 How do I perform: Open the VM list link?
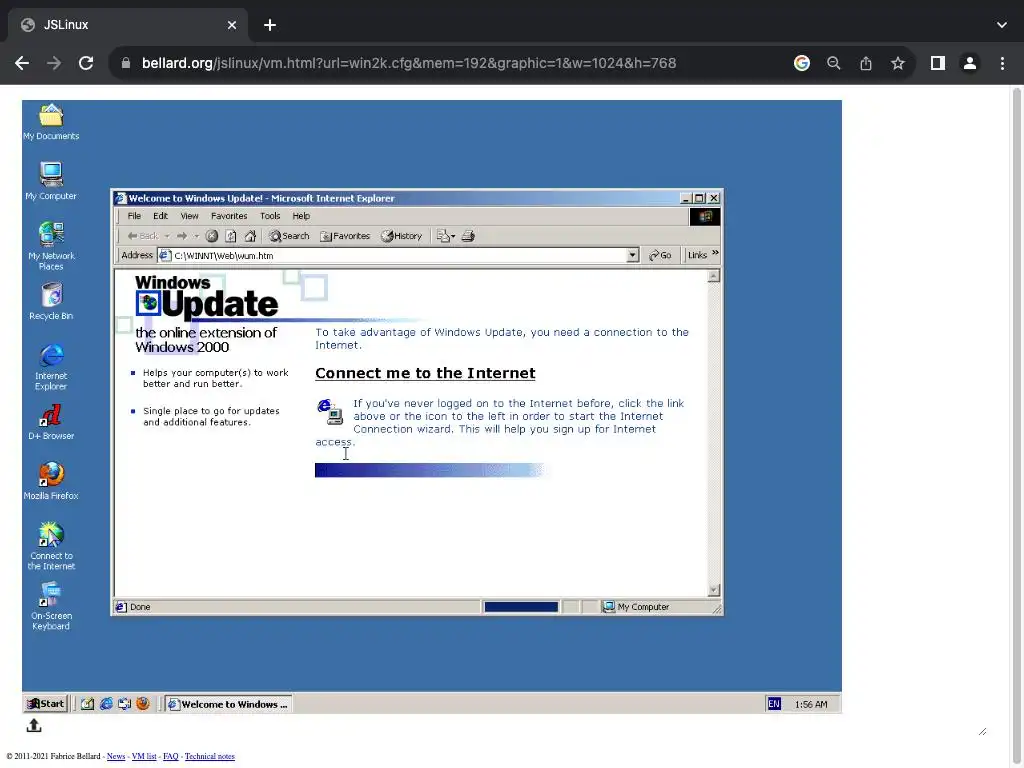pos(144,756)
